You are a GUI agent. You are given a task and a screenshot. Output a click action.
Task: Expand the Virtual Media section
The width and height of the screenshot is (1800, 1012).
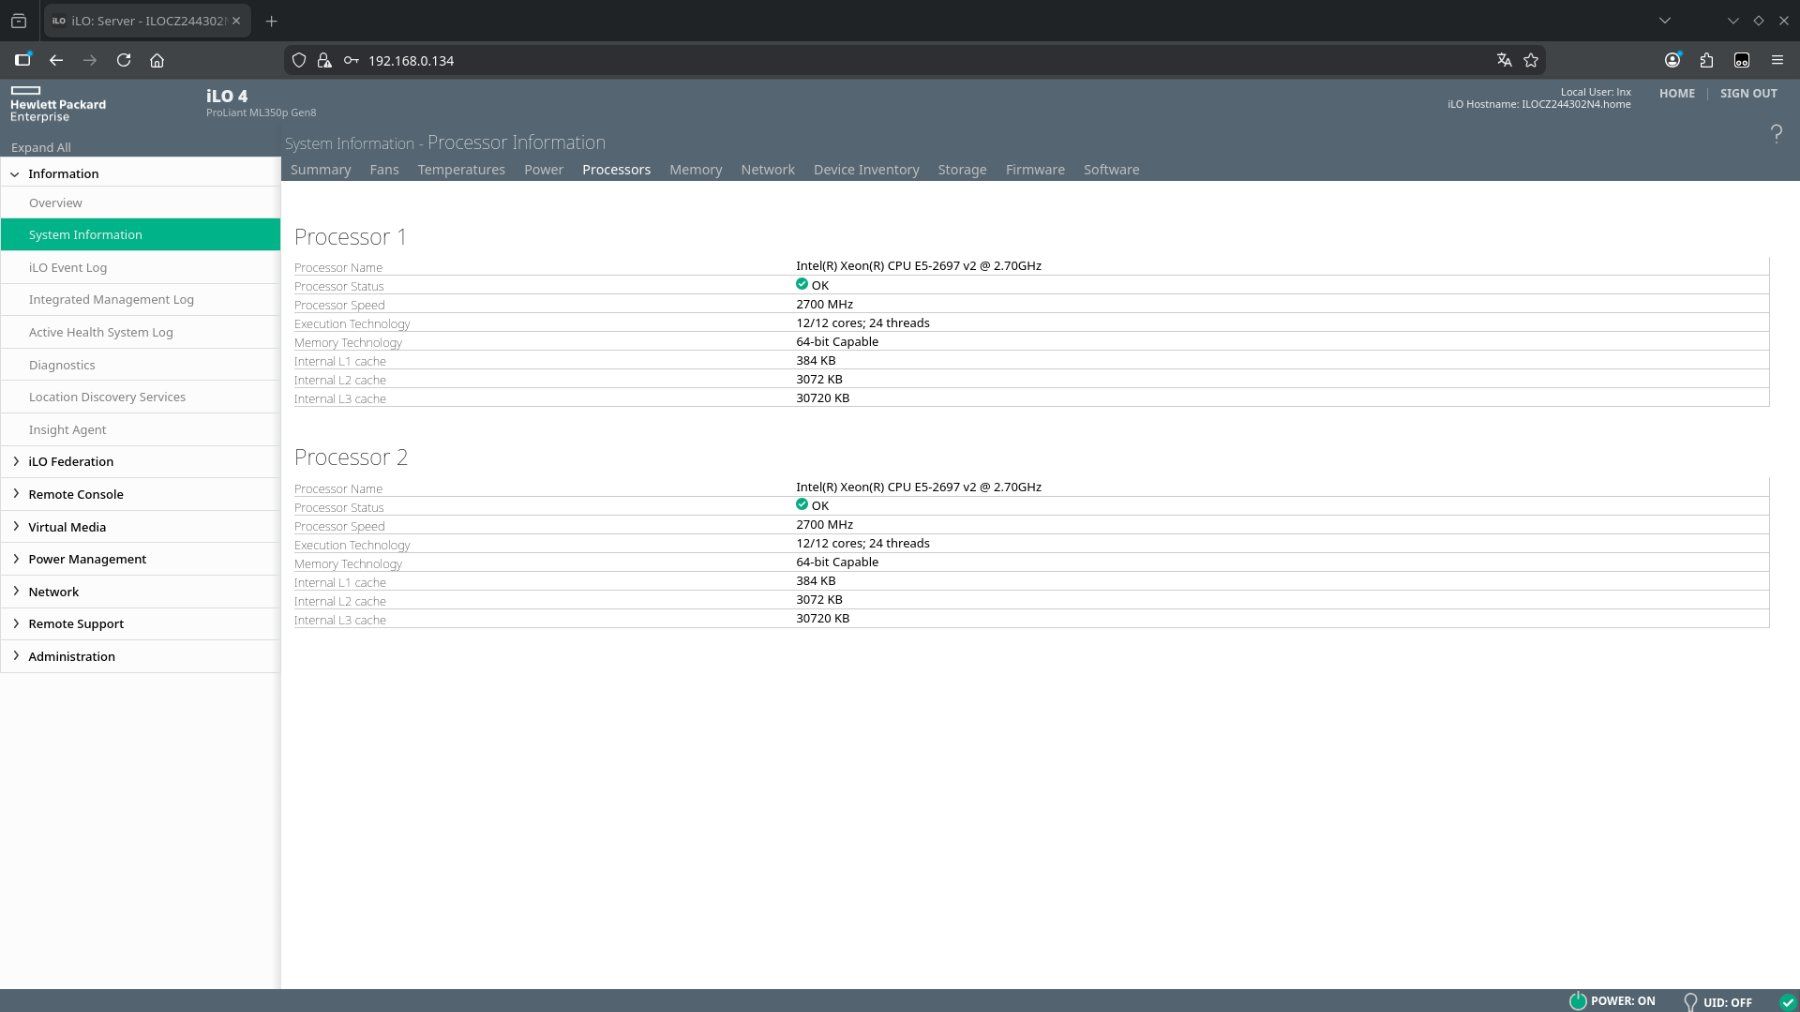(x=15, y=527)
